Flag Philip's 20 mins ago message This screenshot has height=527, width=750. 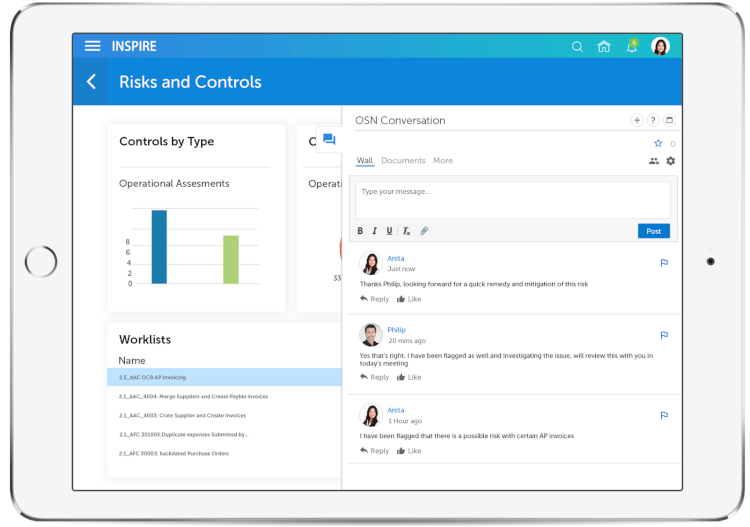click(664, 335)
